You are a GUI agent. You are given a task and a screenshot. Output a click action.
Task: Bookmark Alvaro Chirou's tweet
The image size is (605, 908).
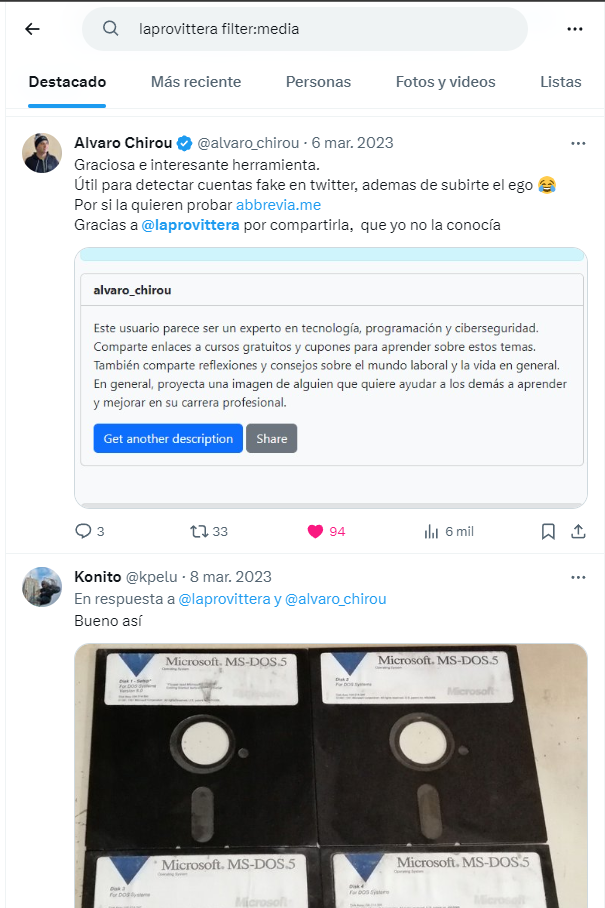[x=548, y=531]
